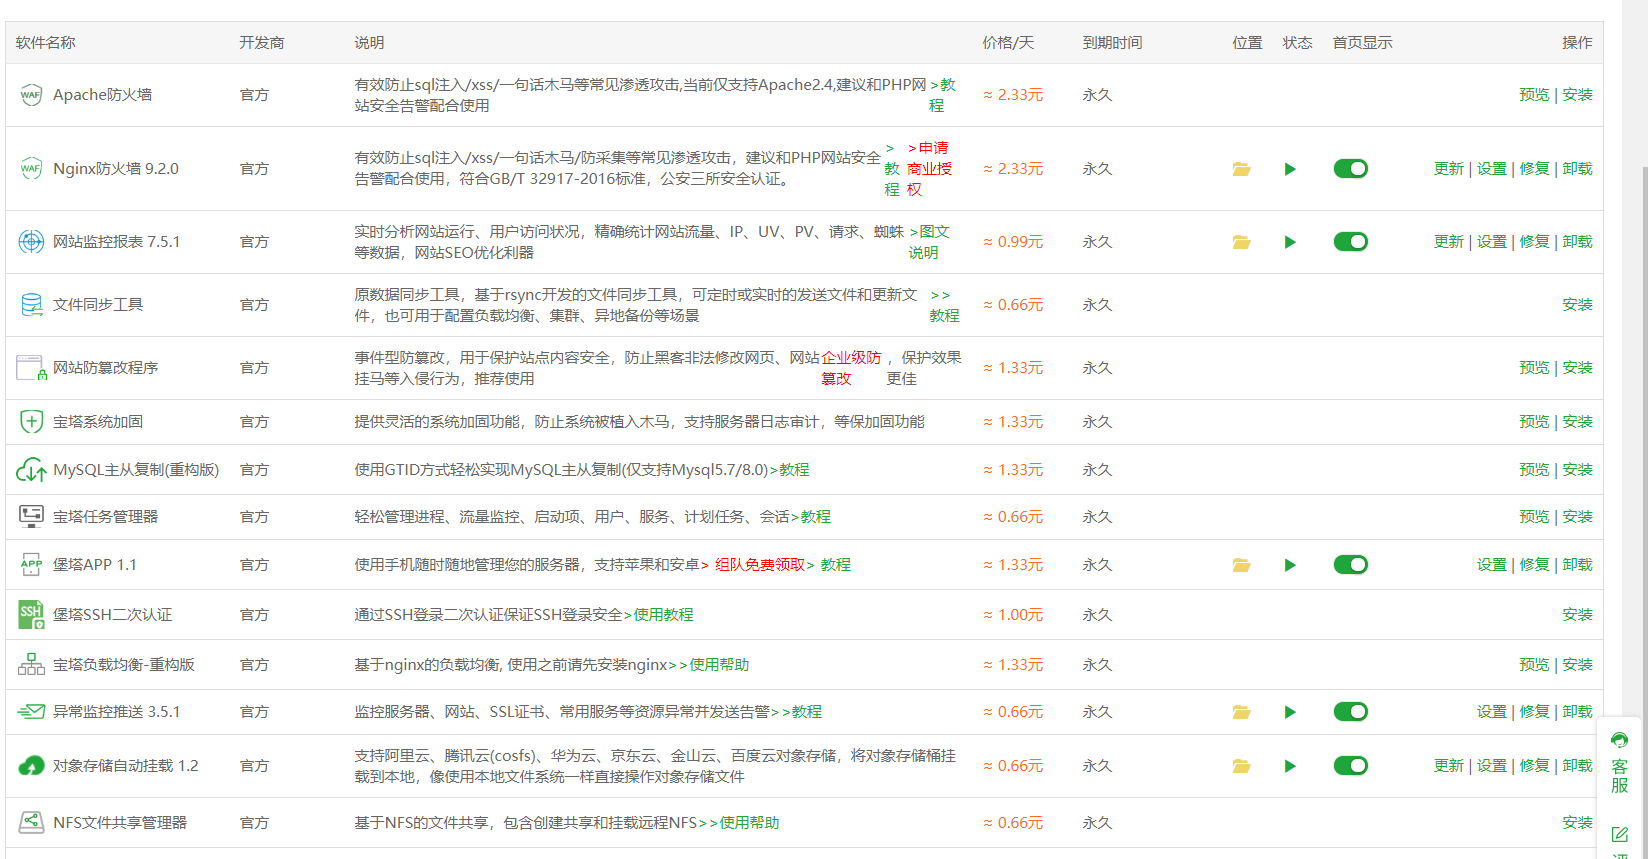Viewport: 1648px width, 859px height.
Task: Update 对象存储自动挂载 1.2
Action: click(1448, 766)
